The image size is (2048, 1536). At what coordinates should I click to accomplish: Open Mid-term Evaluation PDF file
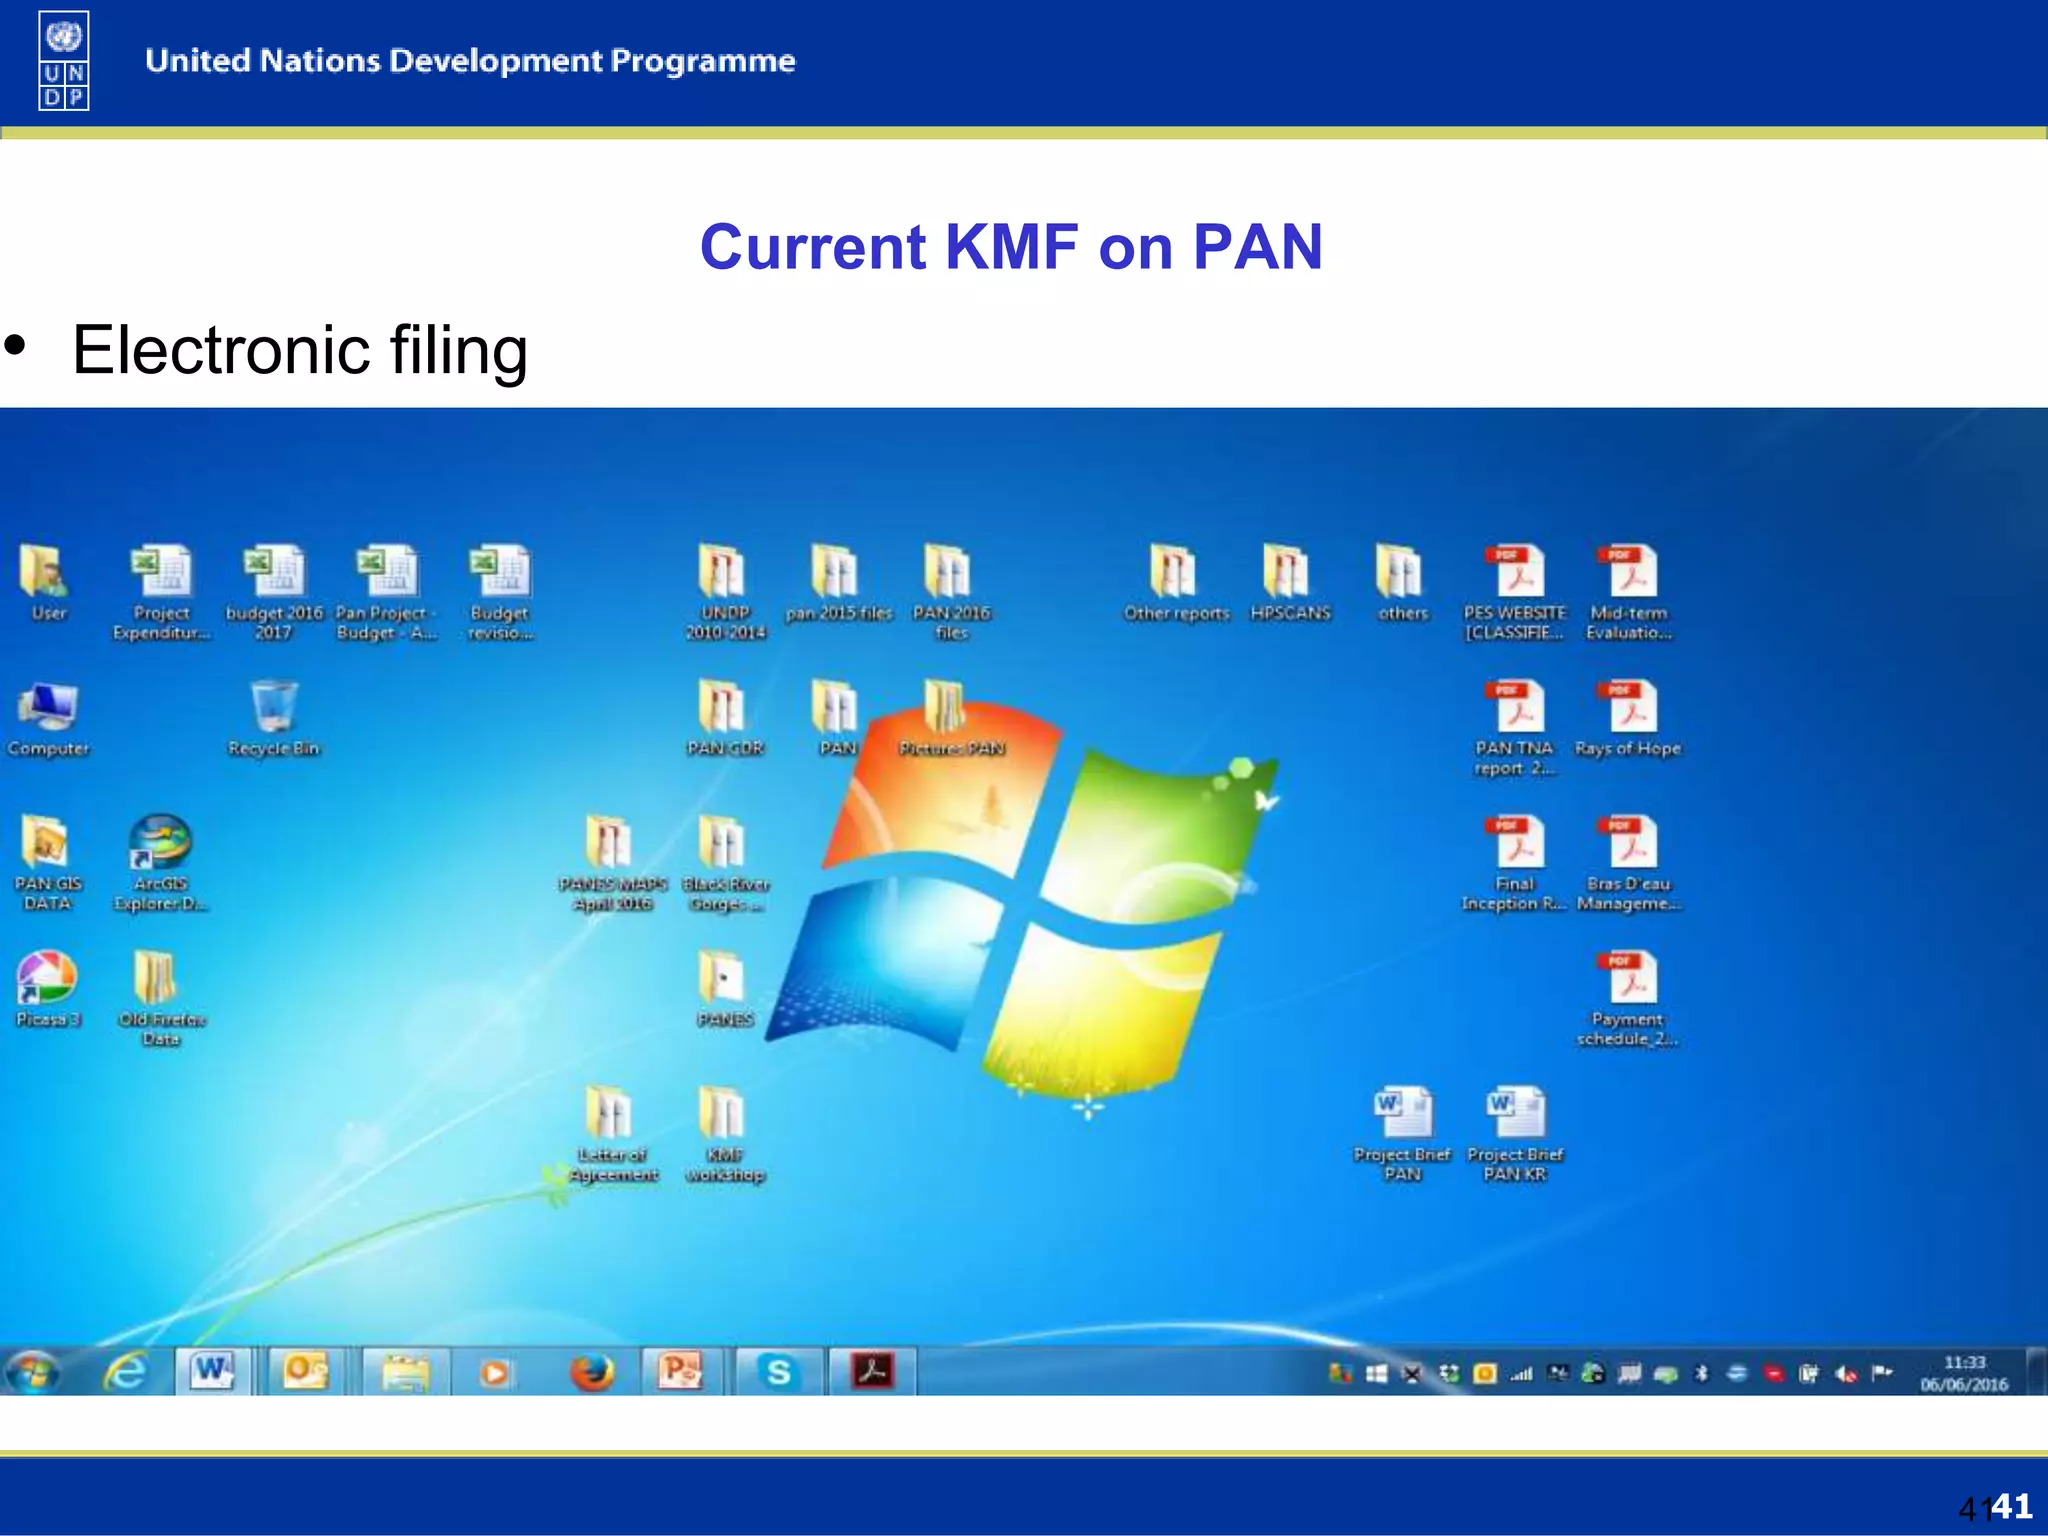[x=1629, y=571]
